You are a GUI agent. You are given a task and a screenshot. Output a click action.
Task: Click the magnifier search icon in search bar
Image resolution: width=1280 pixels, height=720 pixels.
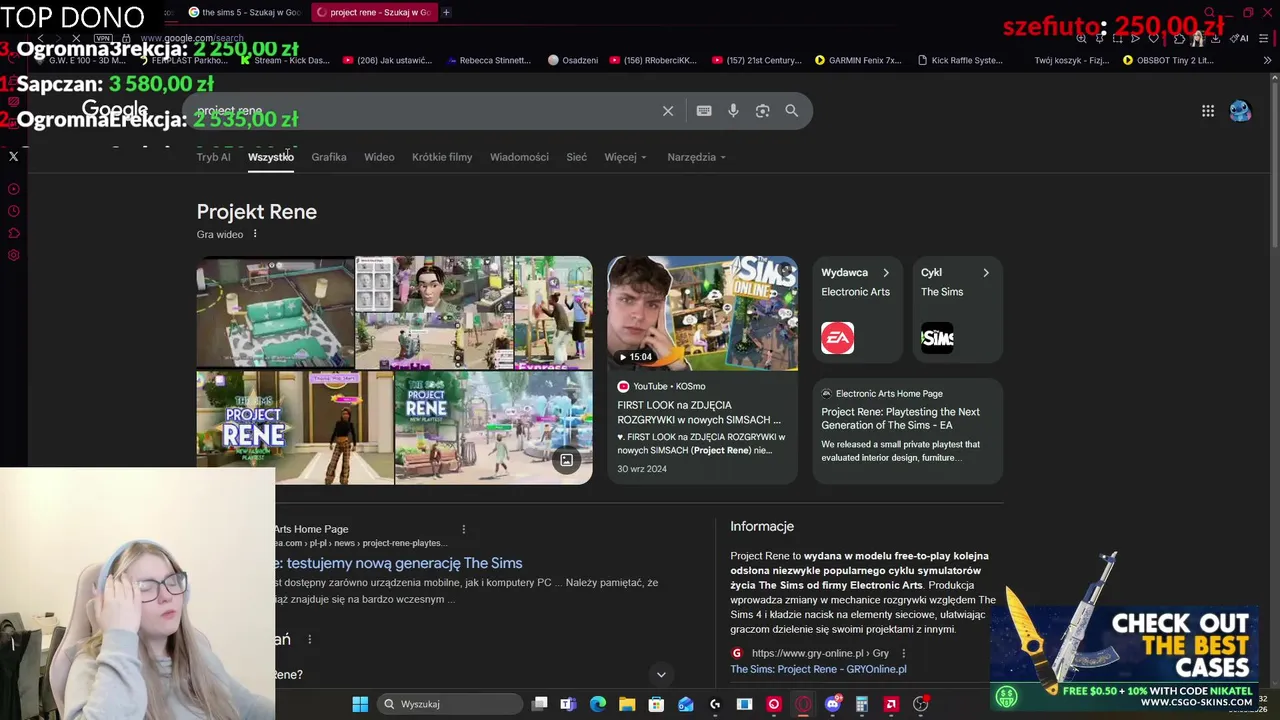(x=792, y=111)
